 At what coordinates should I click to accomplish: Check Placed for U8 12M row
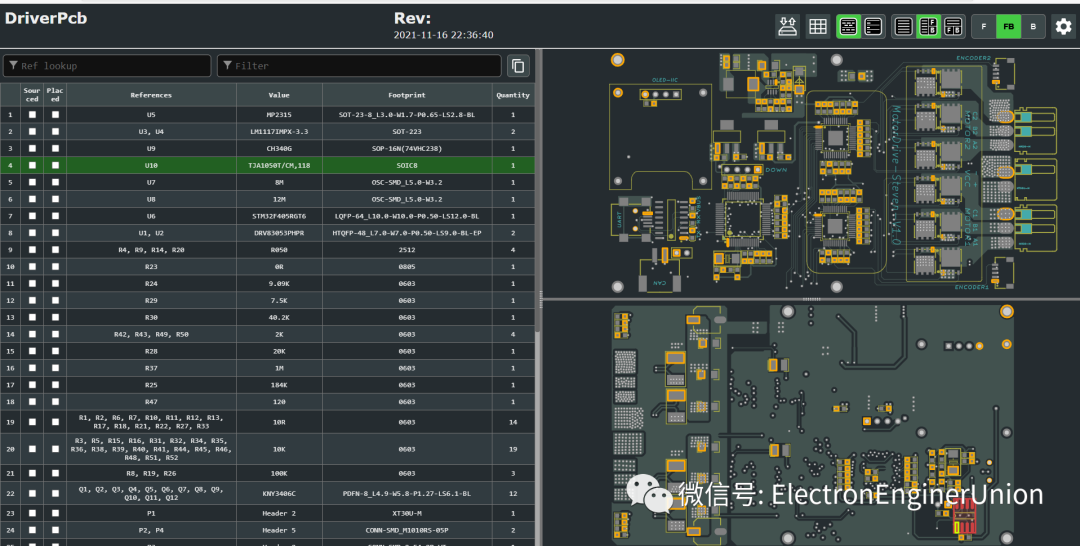tap(55, 199)
